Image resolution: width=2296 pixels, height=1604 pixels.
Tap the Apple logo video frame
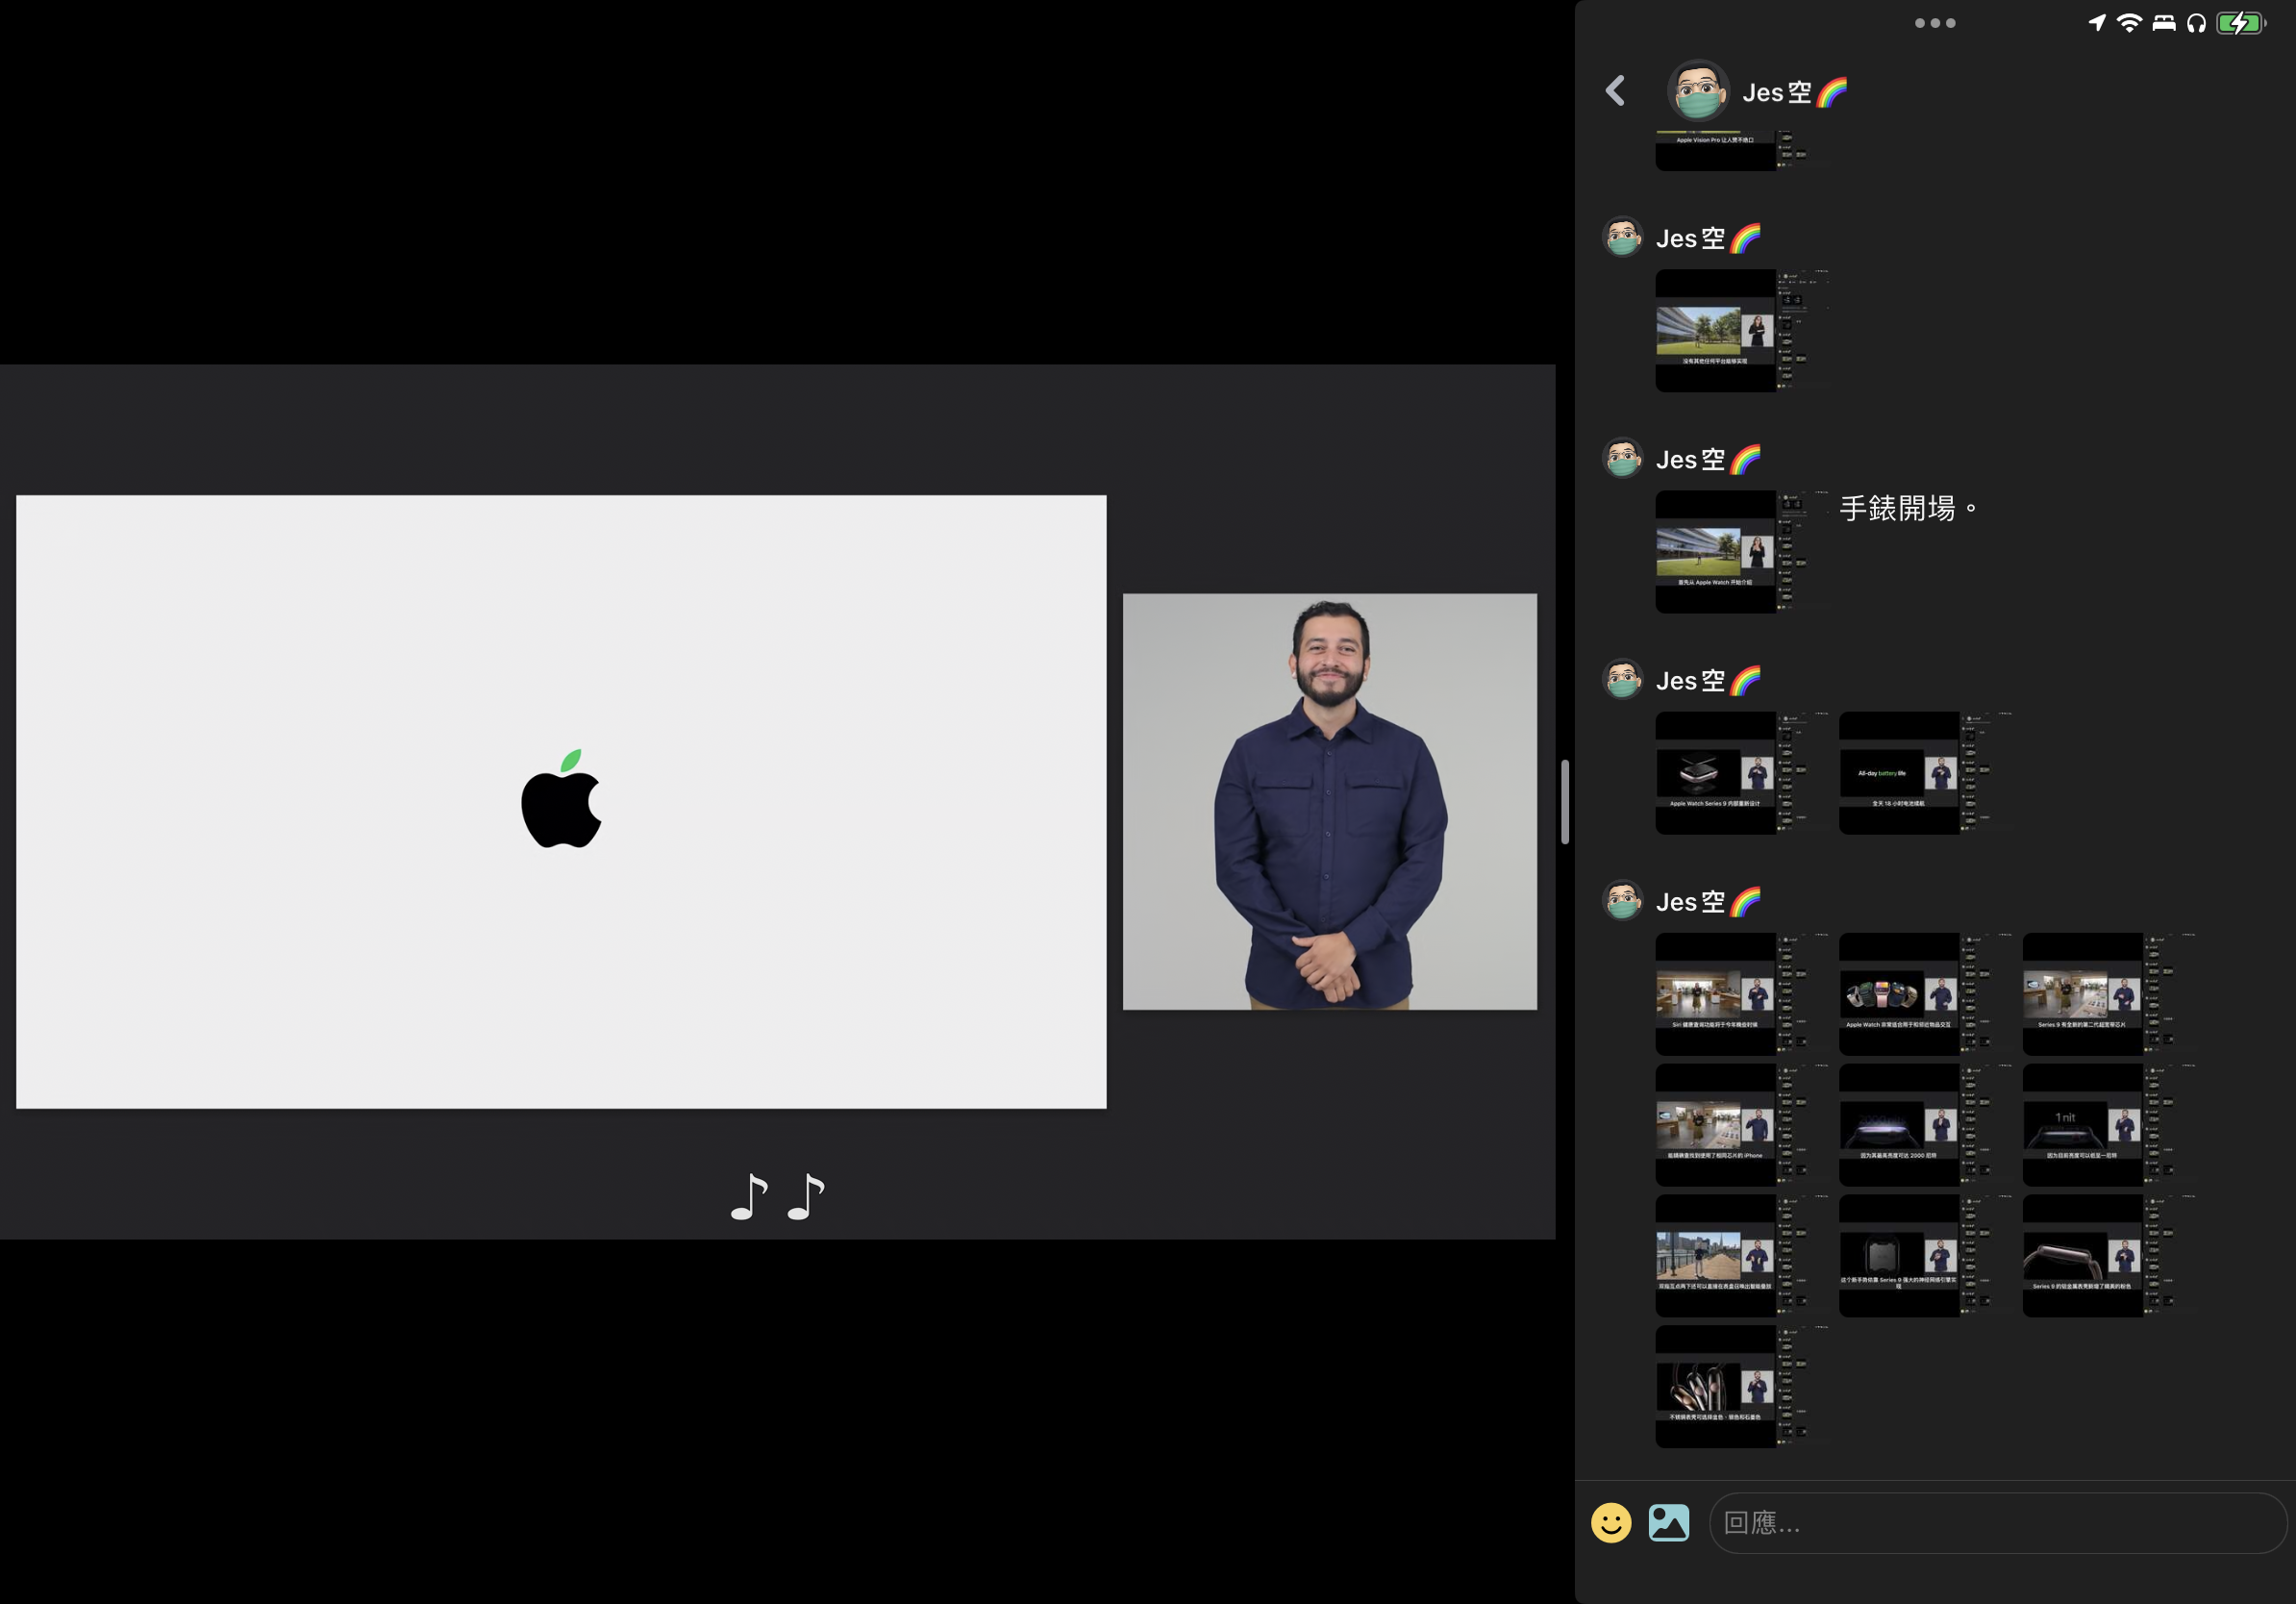pos(561,801)
